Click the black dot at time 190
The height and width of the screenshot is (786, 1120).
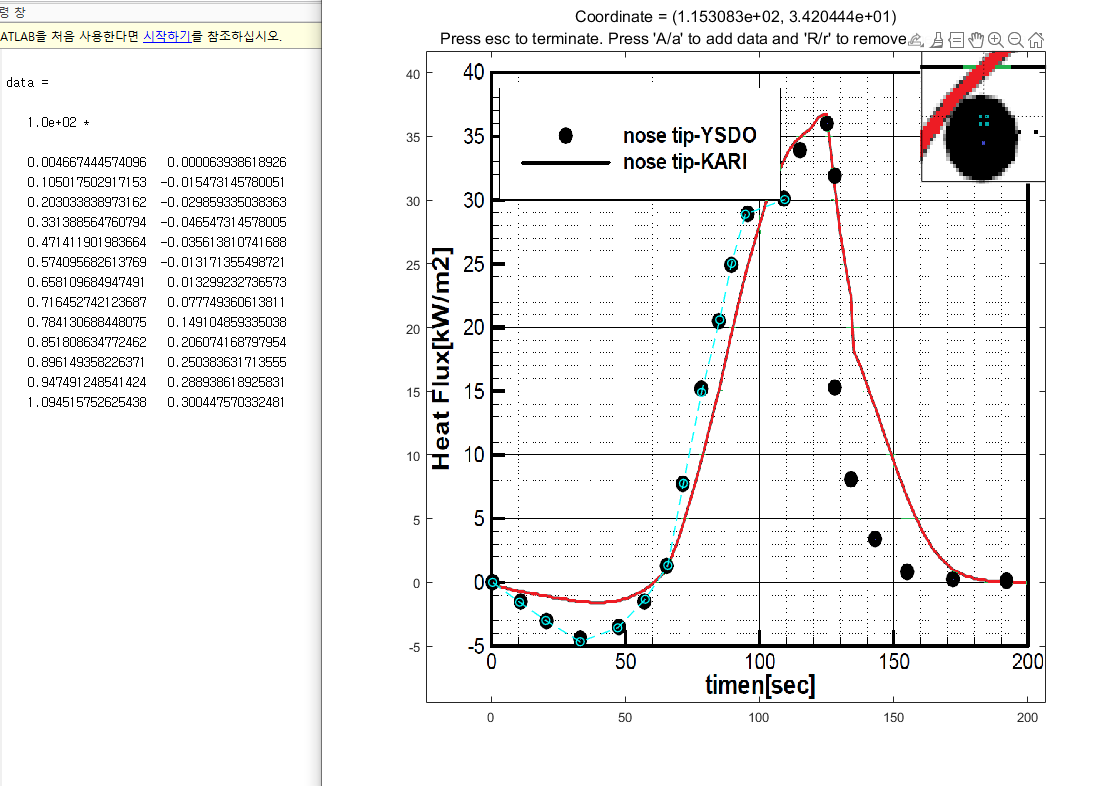tap(1006, 581)
